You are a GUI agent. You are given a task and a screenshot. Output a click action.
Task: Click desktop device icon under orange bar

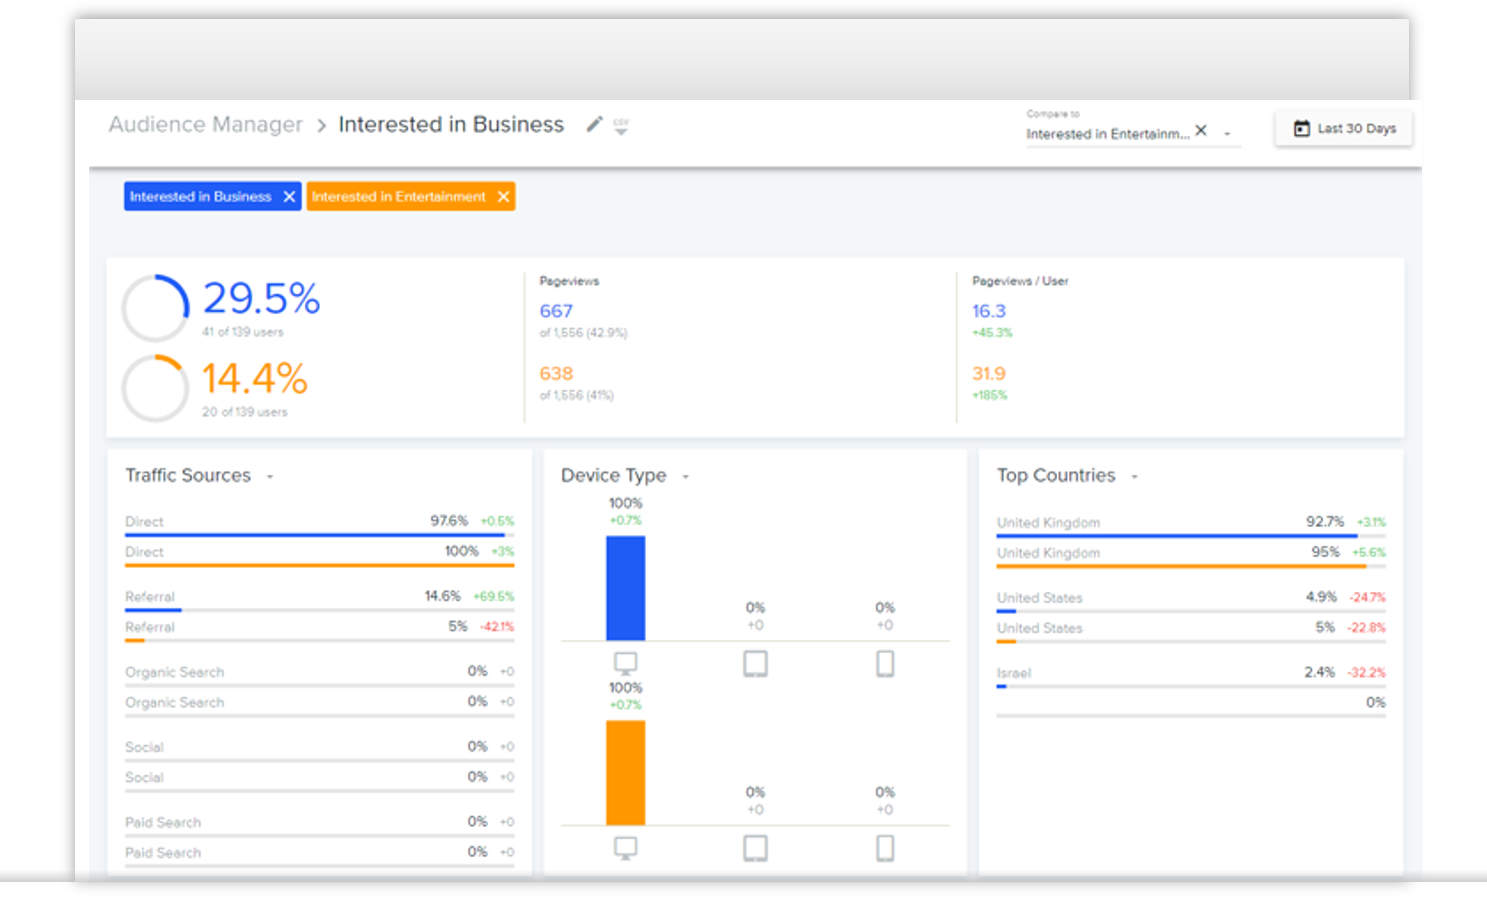click(625, 848)
